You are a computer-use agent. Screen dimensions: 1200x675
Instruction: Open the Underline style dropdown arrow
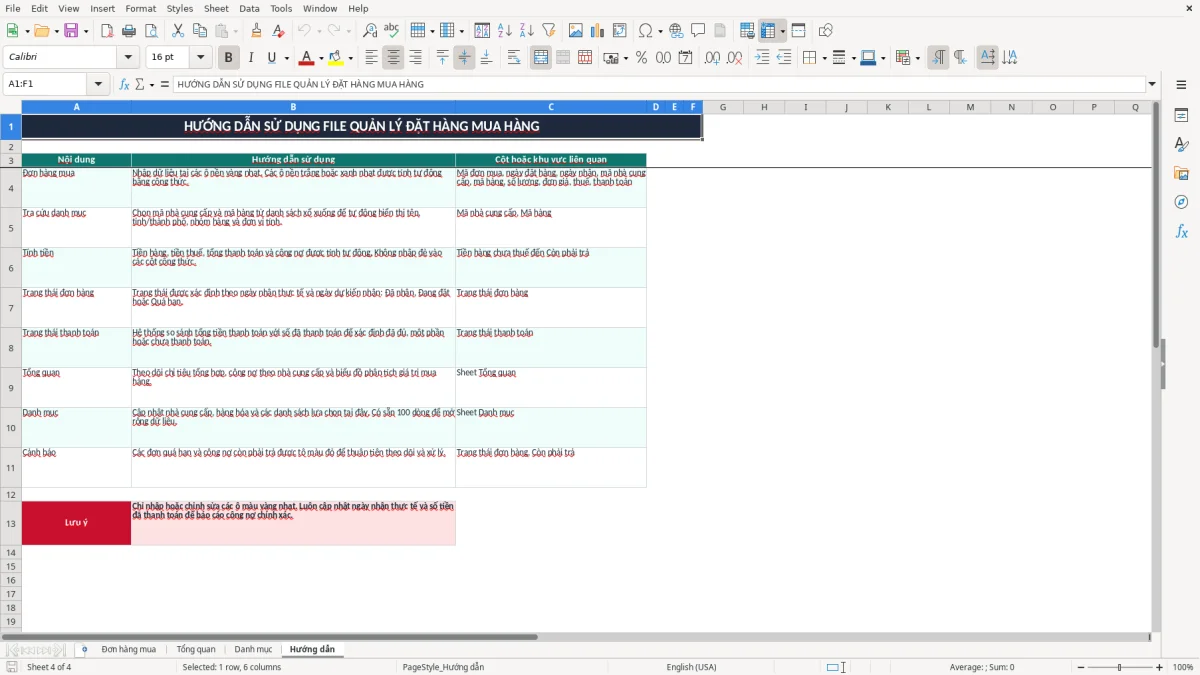pyautogui.click(x=286, y=58)
